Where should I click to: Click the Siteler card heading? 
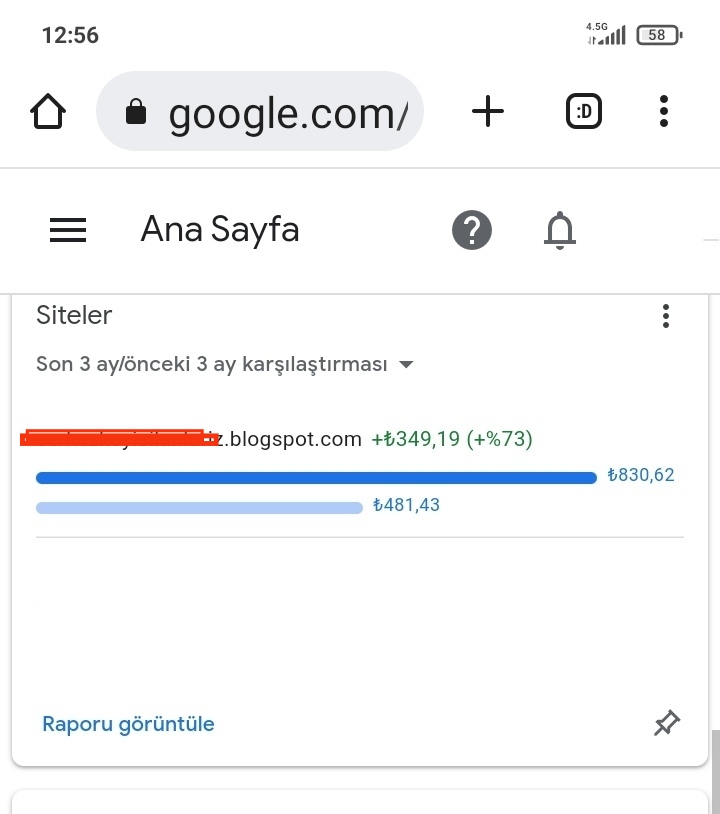click(x=74, y=315)
